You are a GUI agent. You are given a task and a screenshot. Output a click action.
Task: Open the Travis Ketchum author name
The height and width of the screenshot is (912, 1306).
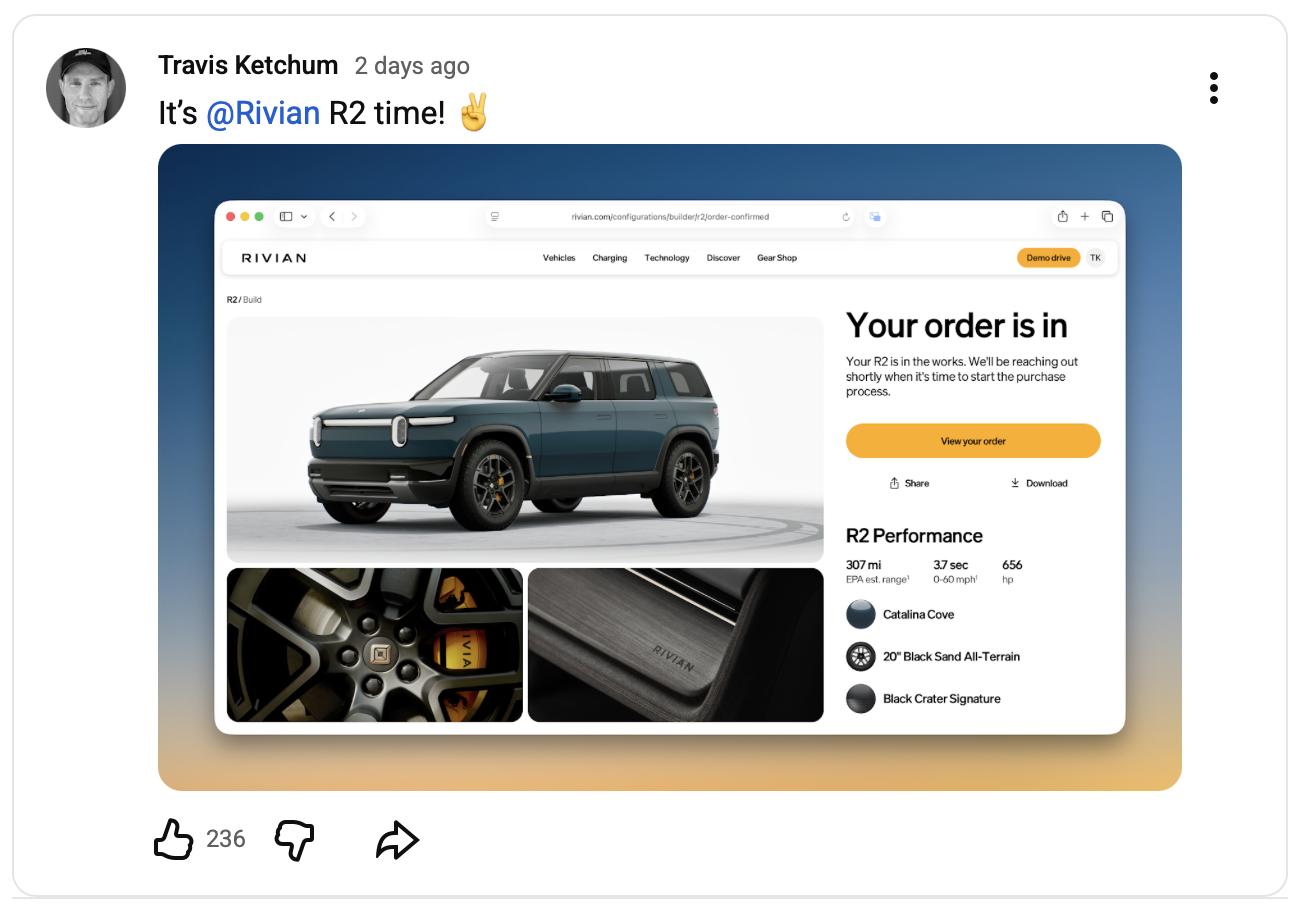[248, 65]
